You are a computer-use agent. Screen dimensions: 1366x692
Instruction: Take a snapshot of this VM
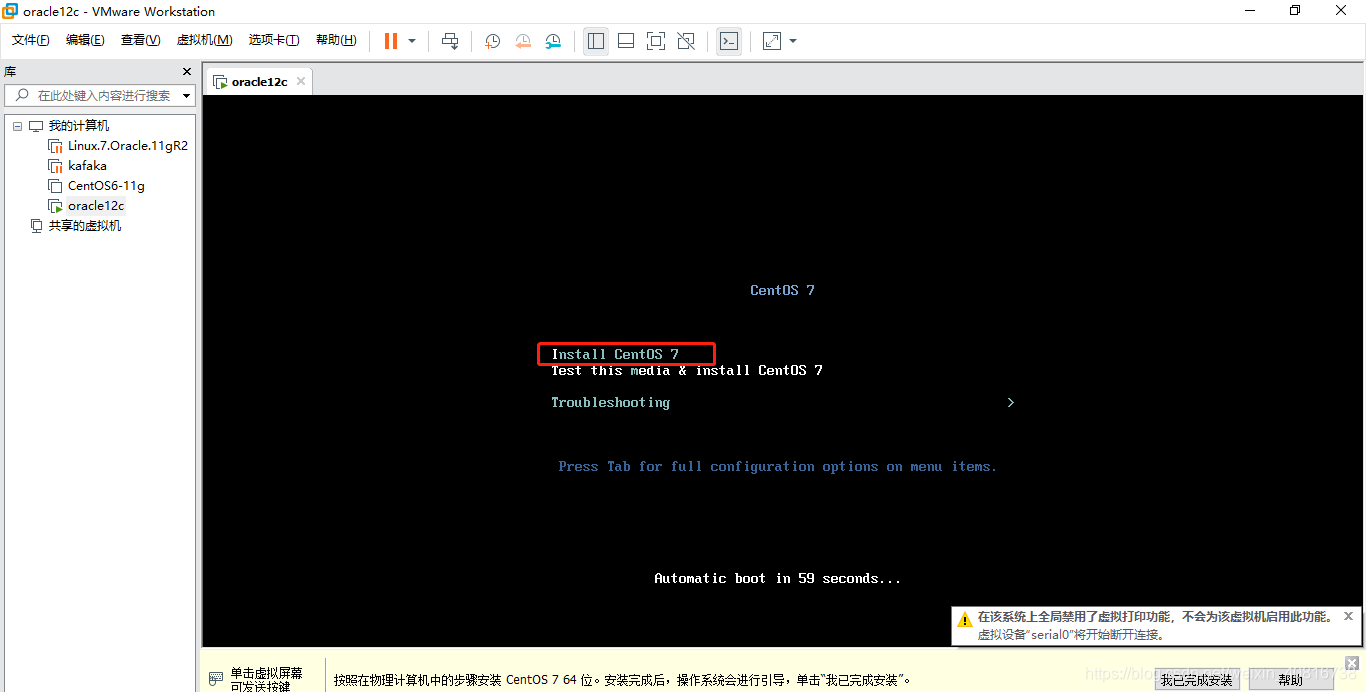click(493, 41)
